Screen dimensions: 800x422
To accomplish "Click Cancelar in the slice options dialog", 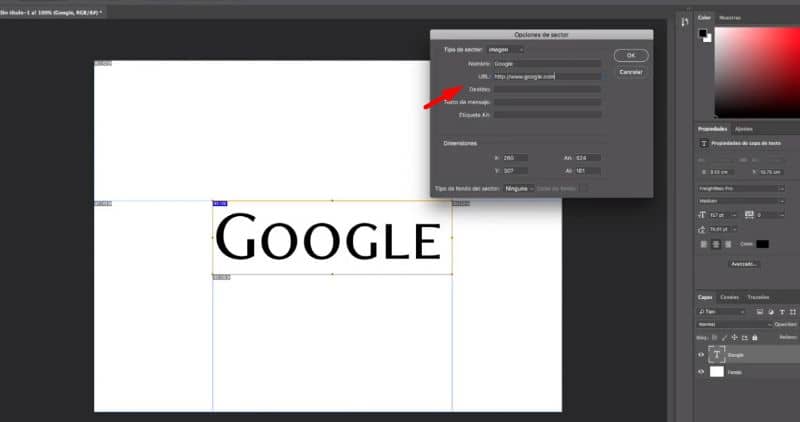I will [x=631, y=72].
